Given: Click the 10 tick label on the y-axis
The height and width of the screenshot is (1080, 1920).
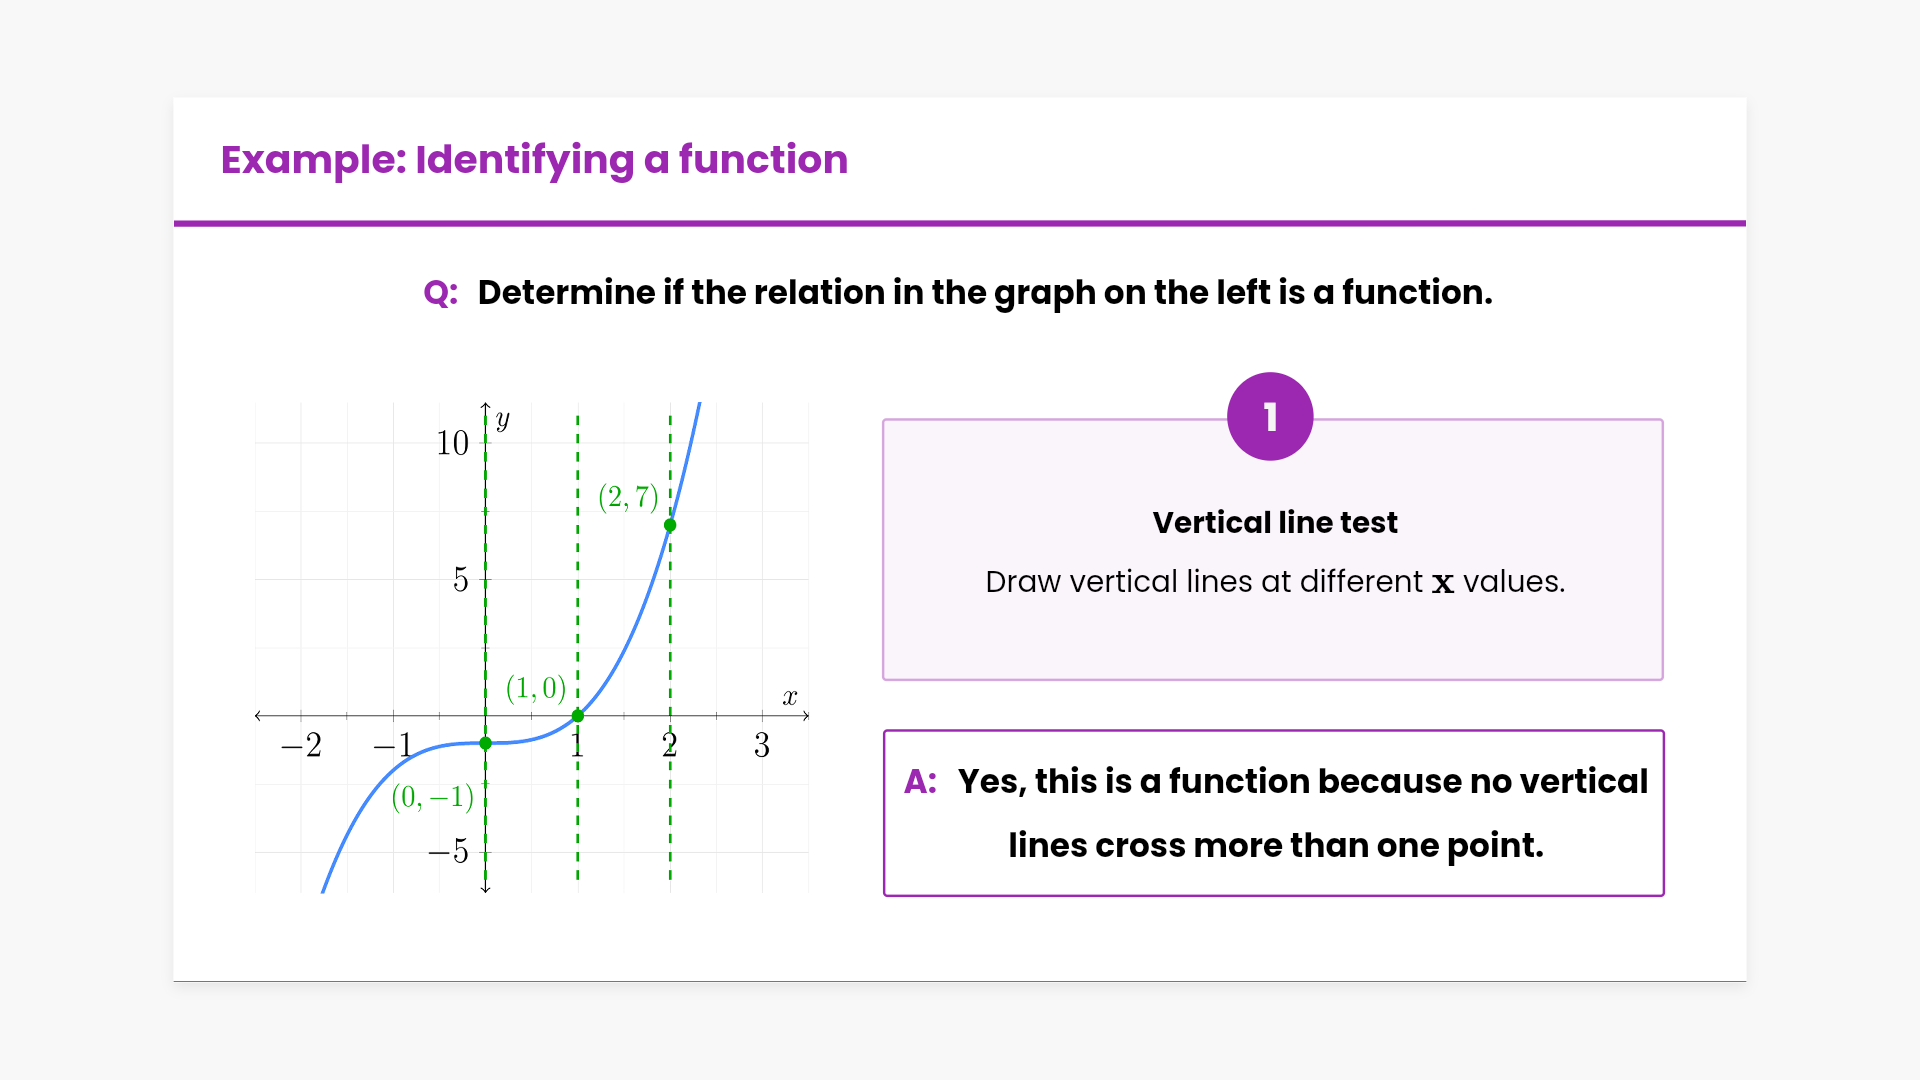Looking at the screenshot, I should coord(452,443).
